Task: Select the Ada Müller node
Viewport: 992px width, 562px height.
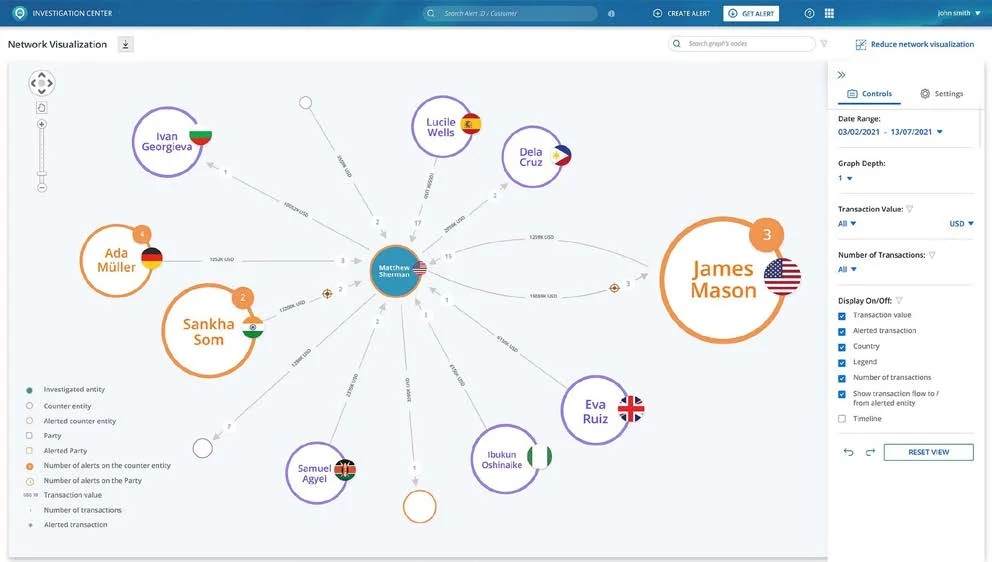Action: point(116,260)
